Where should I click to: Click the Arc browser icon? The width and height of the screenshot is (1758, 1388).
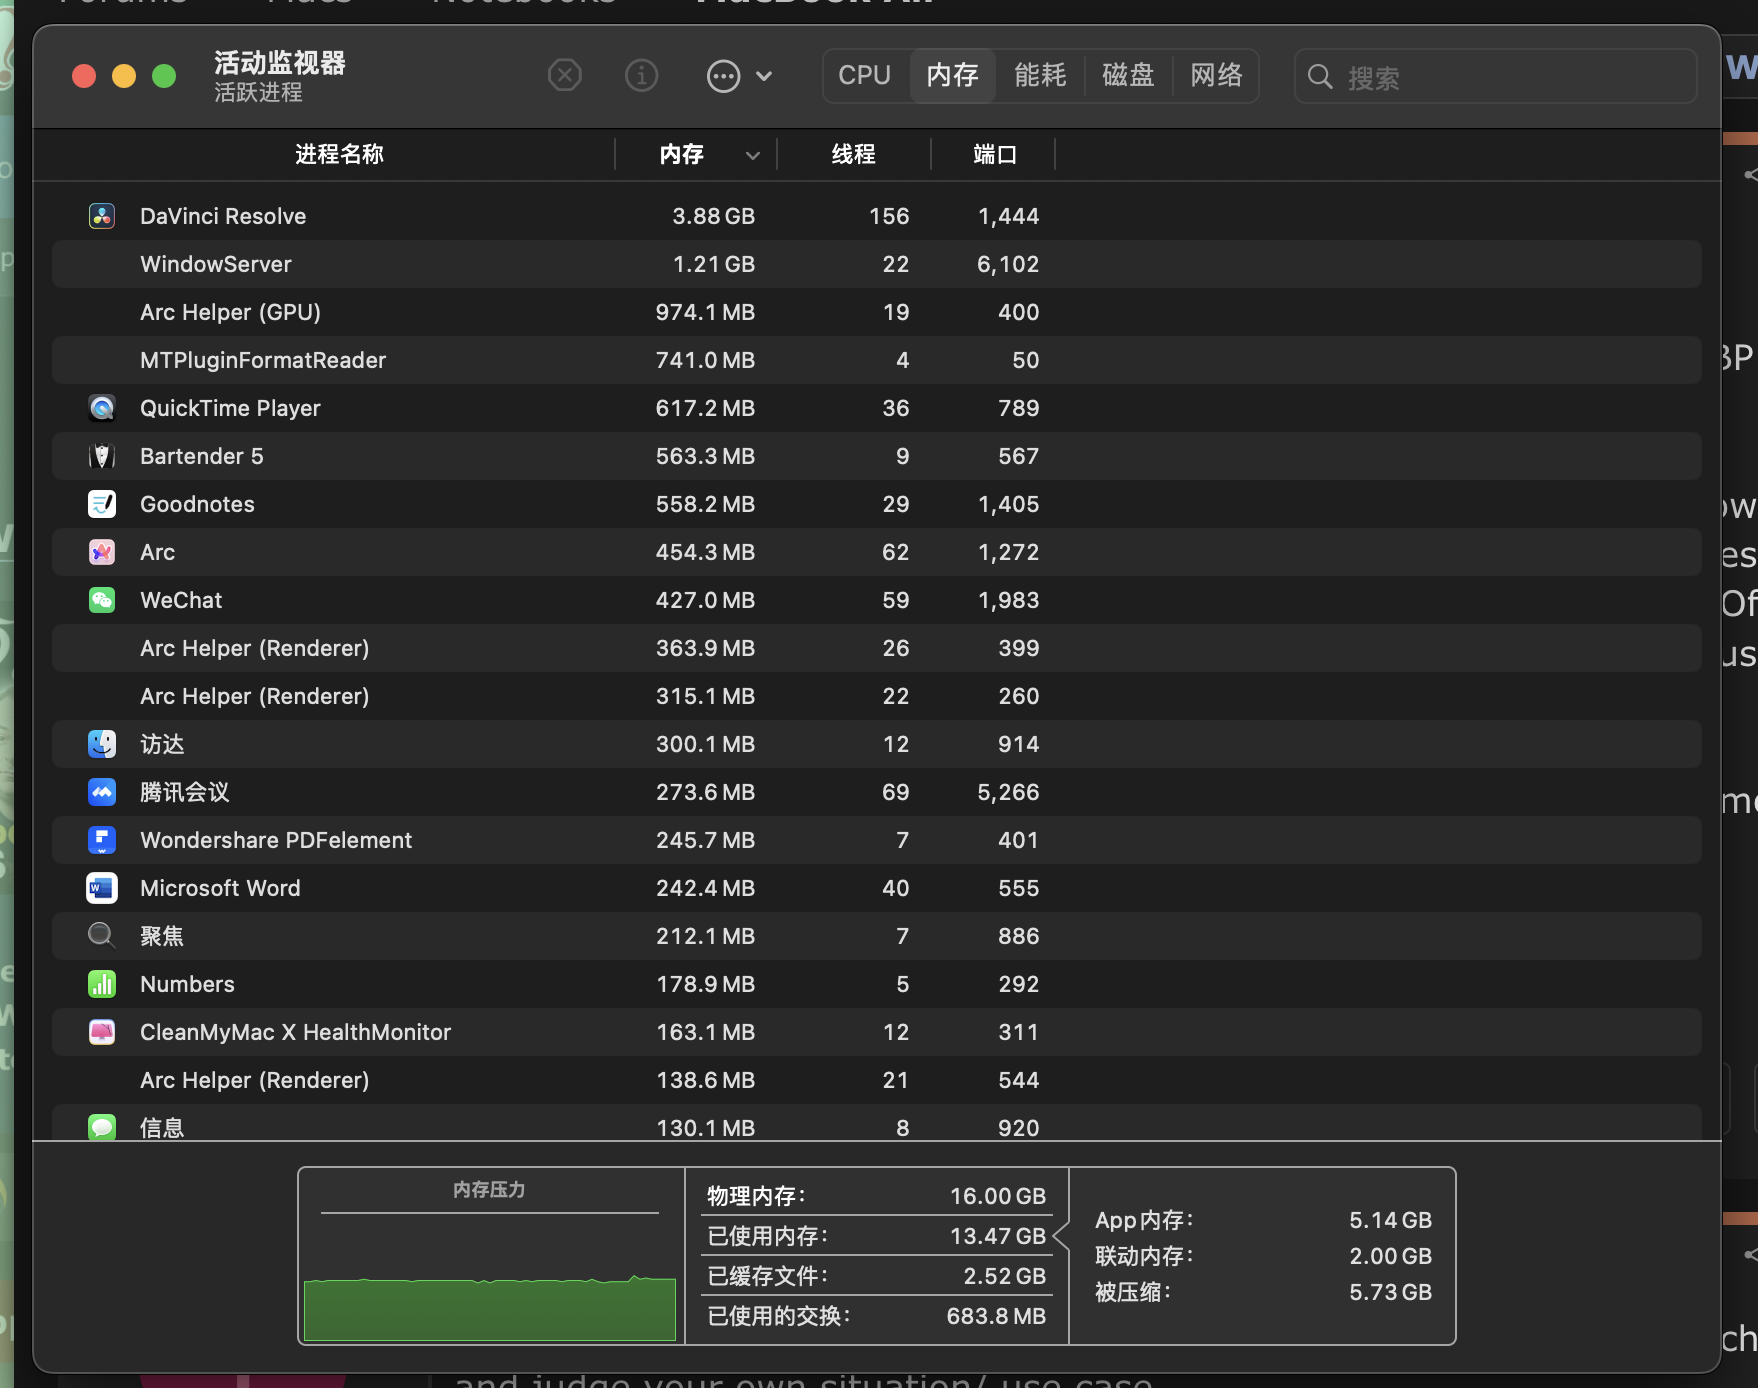click(x=102, y=552)
